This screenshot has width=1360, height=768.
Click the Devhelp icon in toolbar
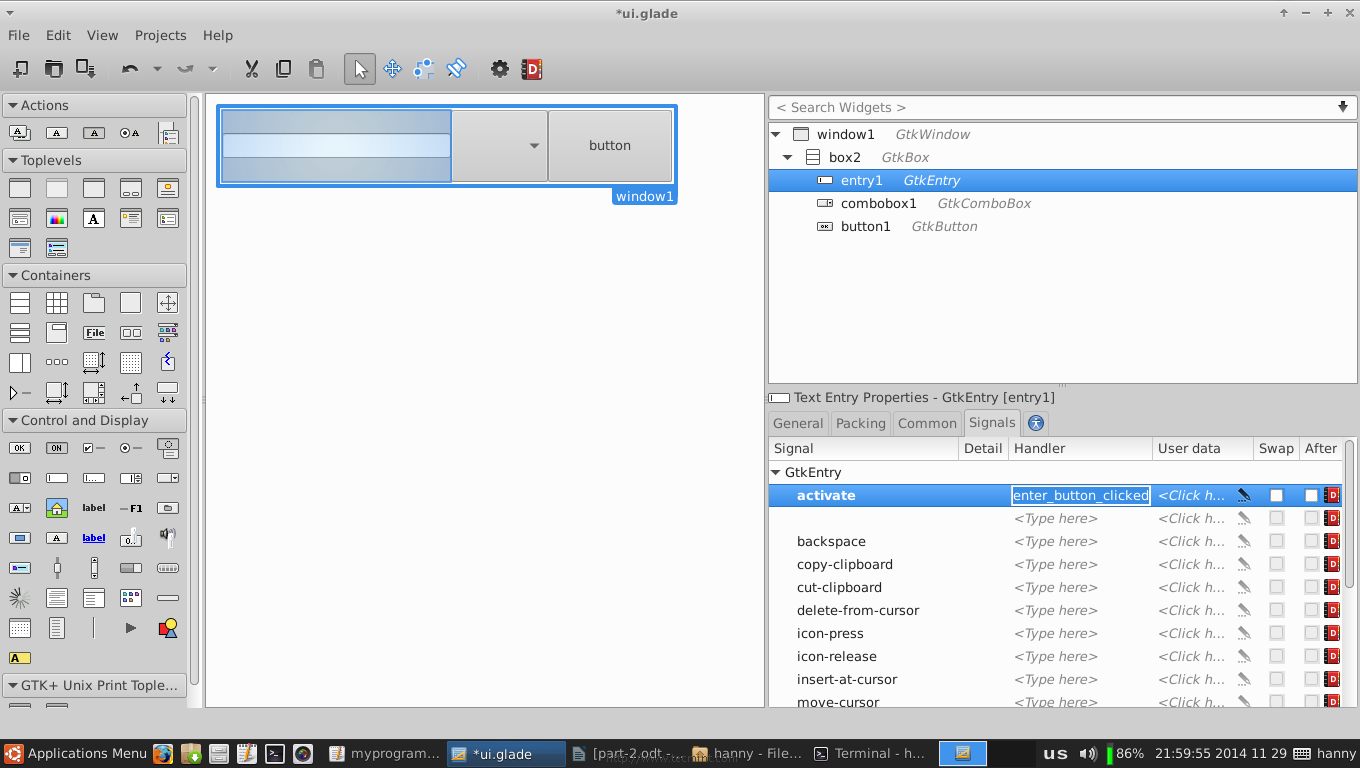point(531,69)
